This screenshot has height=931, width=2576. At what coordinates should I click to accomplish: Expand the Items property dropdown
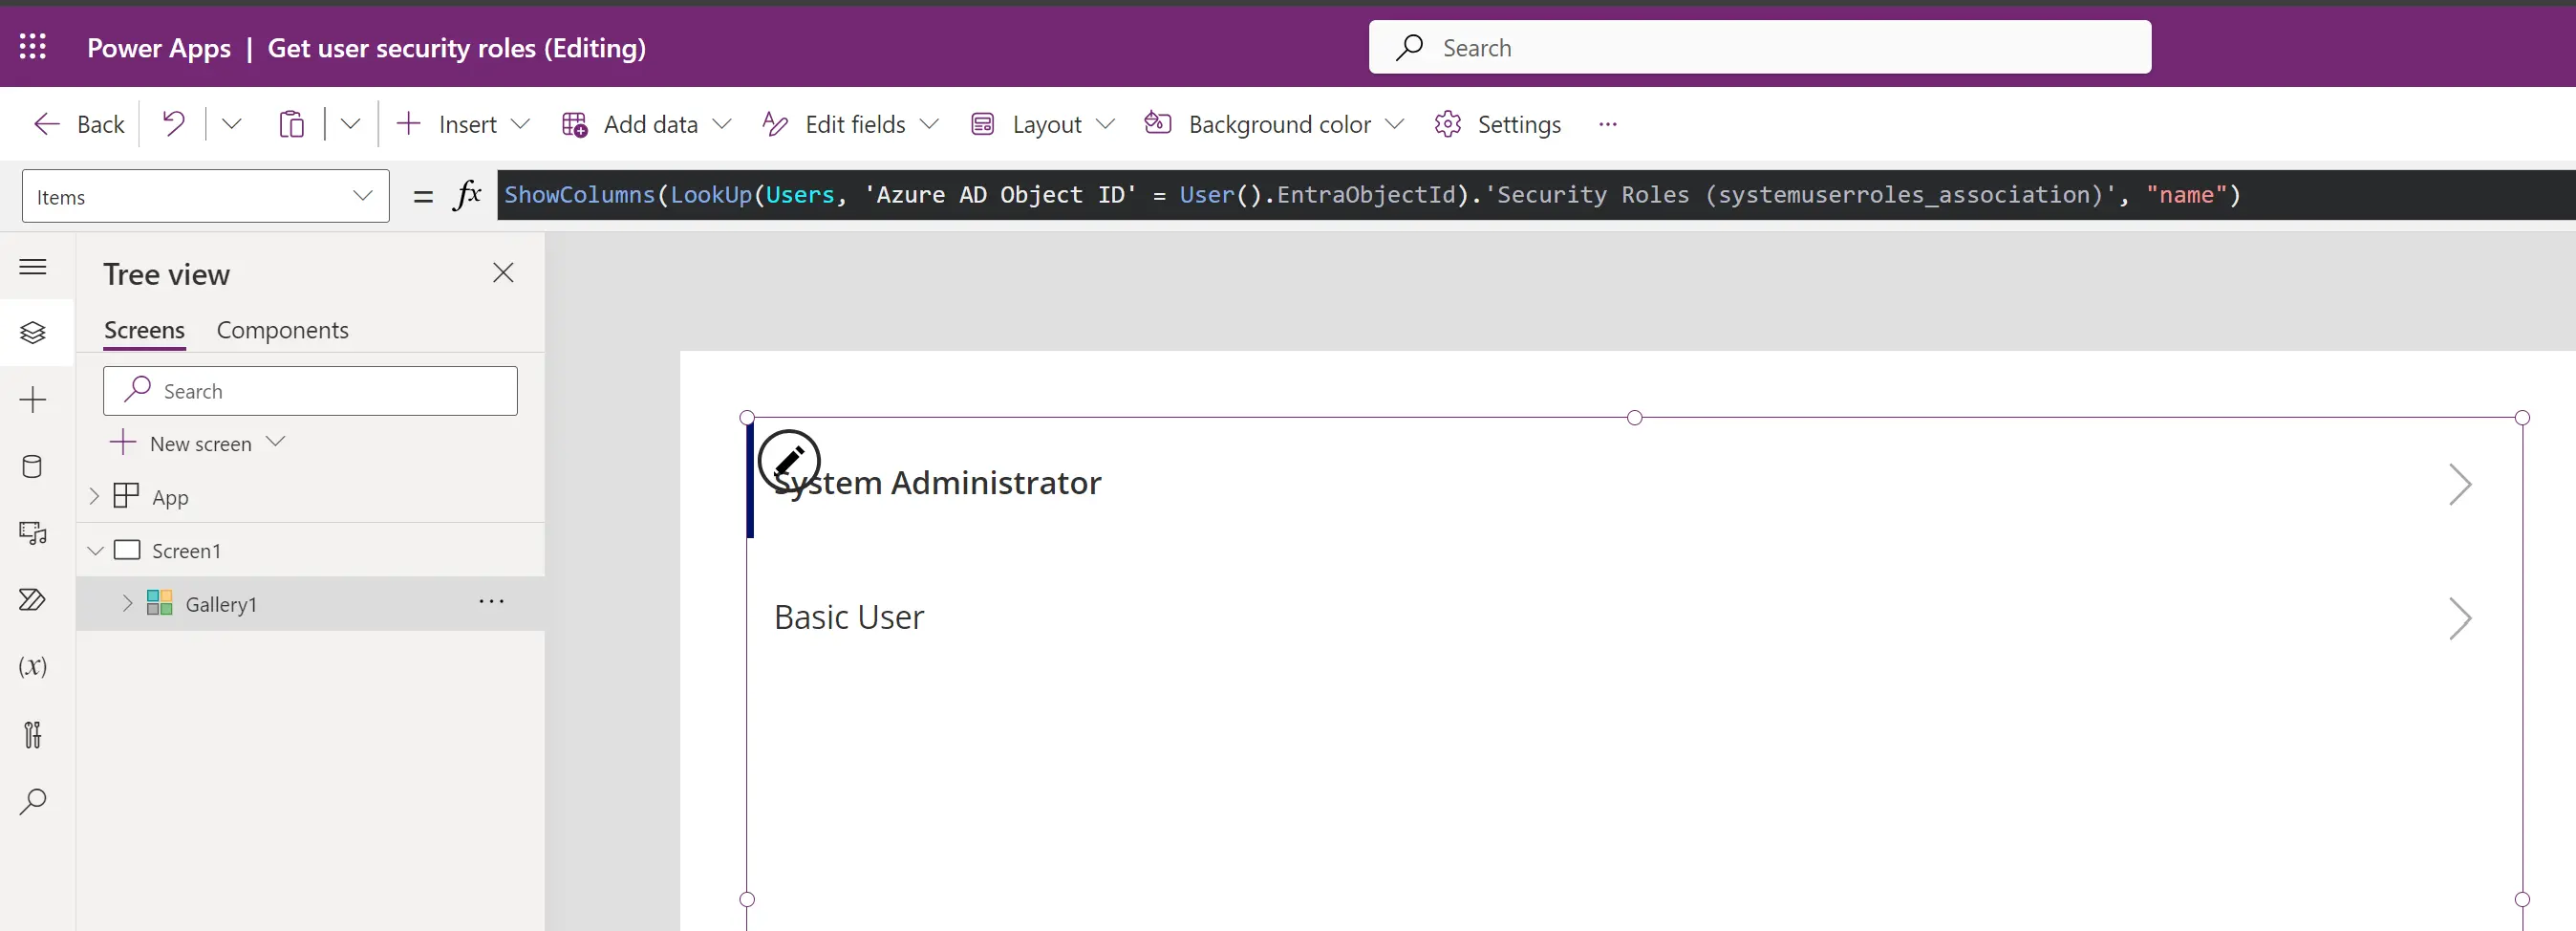pos(362,196)
